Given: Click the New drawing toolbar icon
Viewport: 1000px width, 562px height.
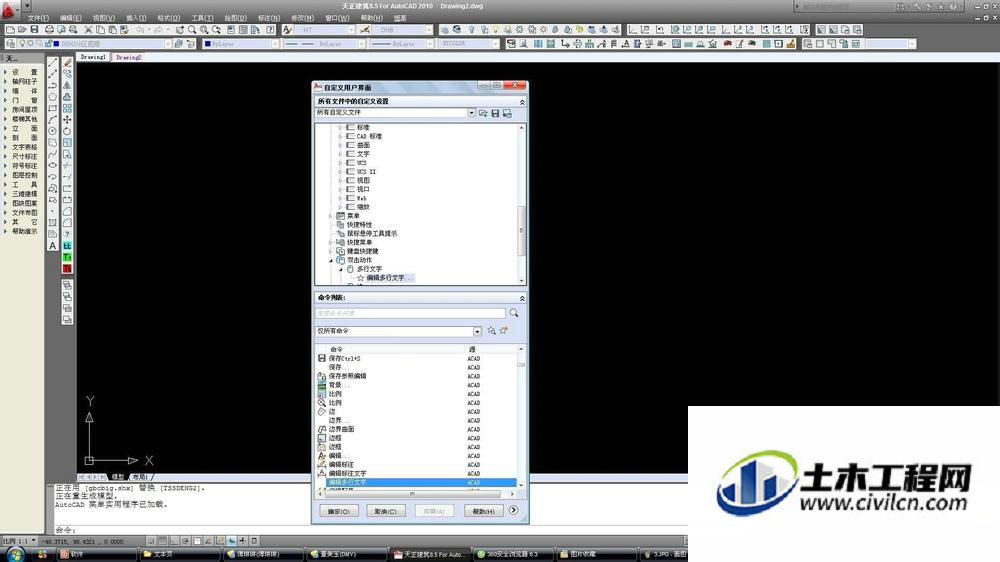Looking at the screenshot, I should tap(10, 29).
